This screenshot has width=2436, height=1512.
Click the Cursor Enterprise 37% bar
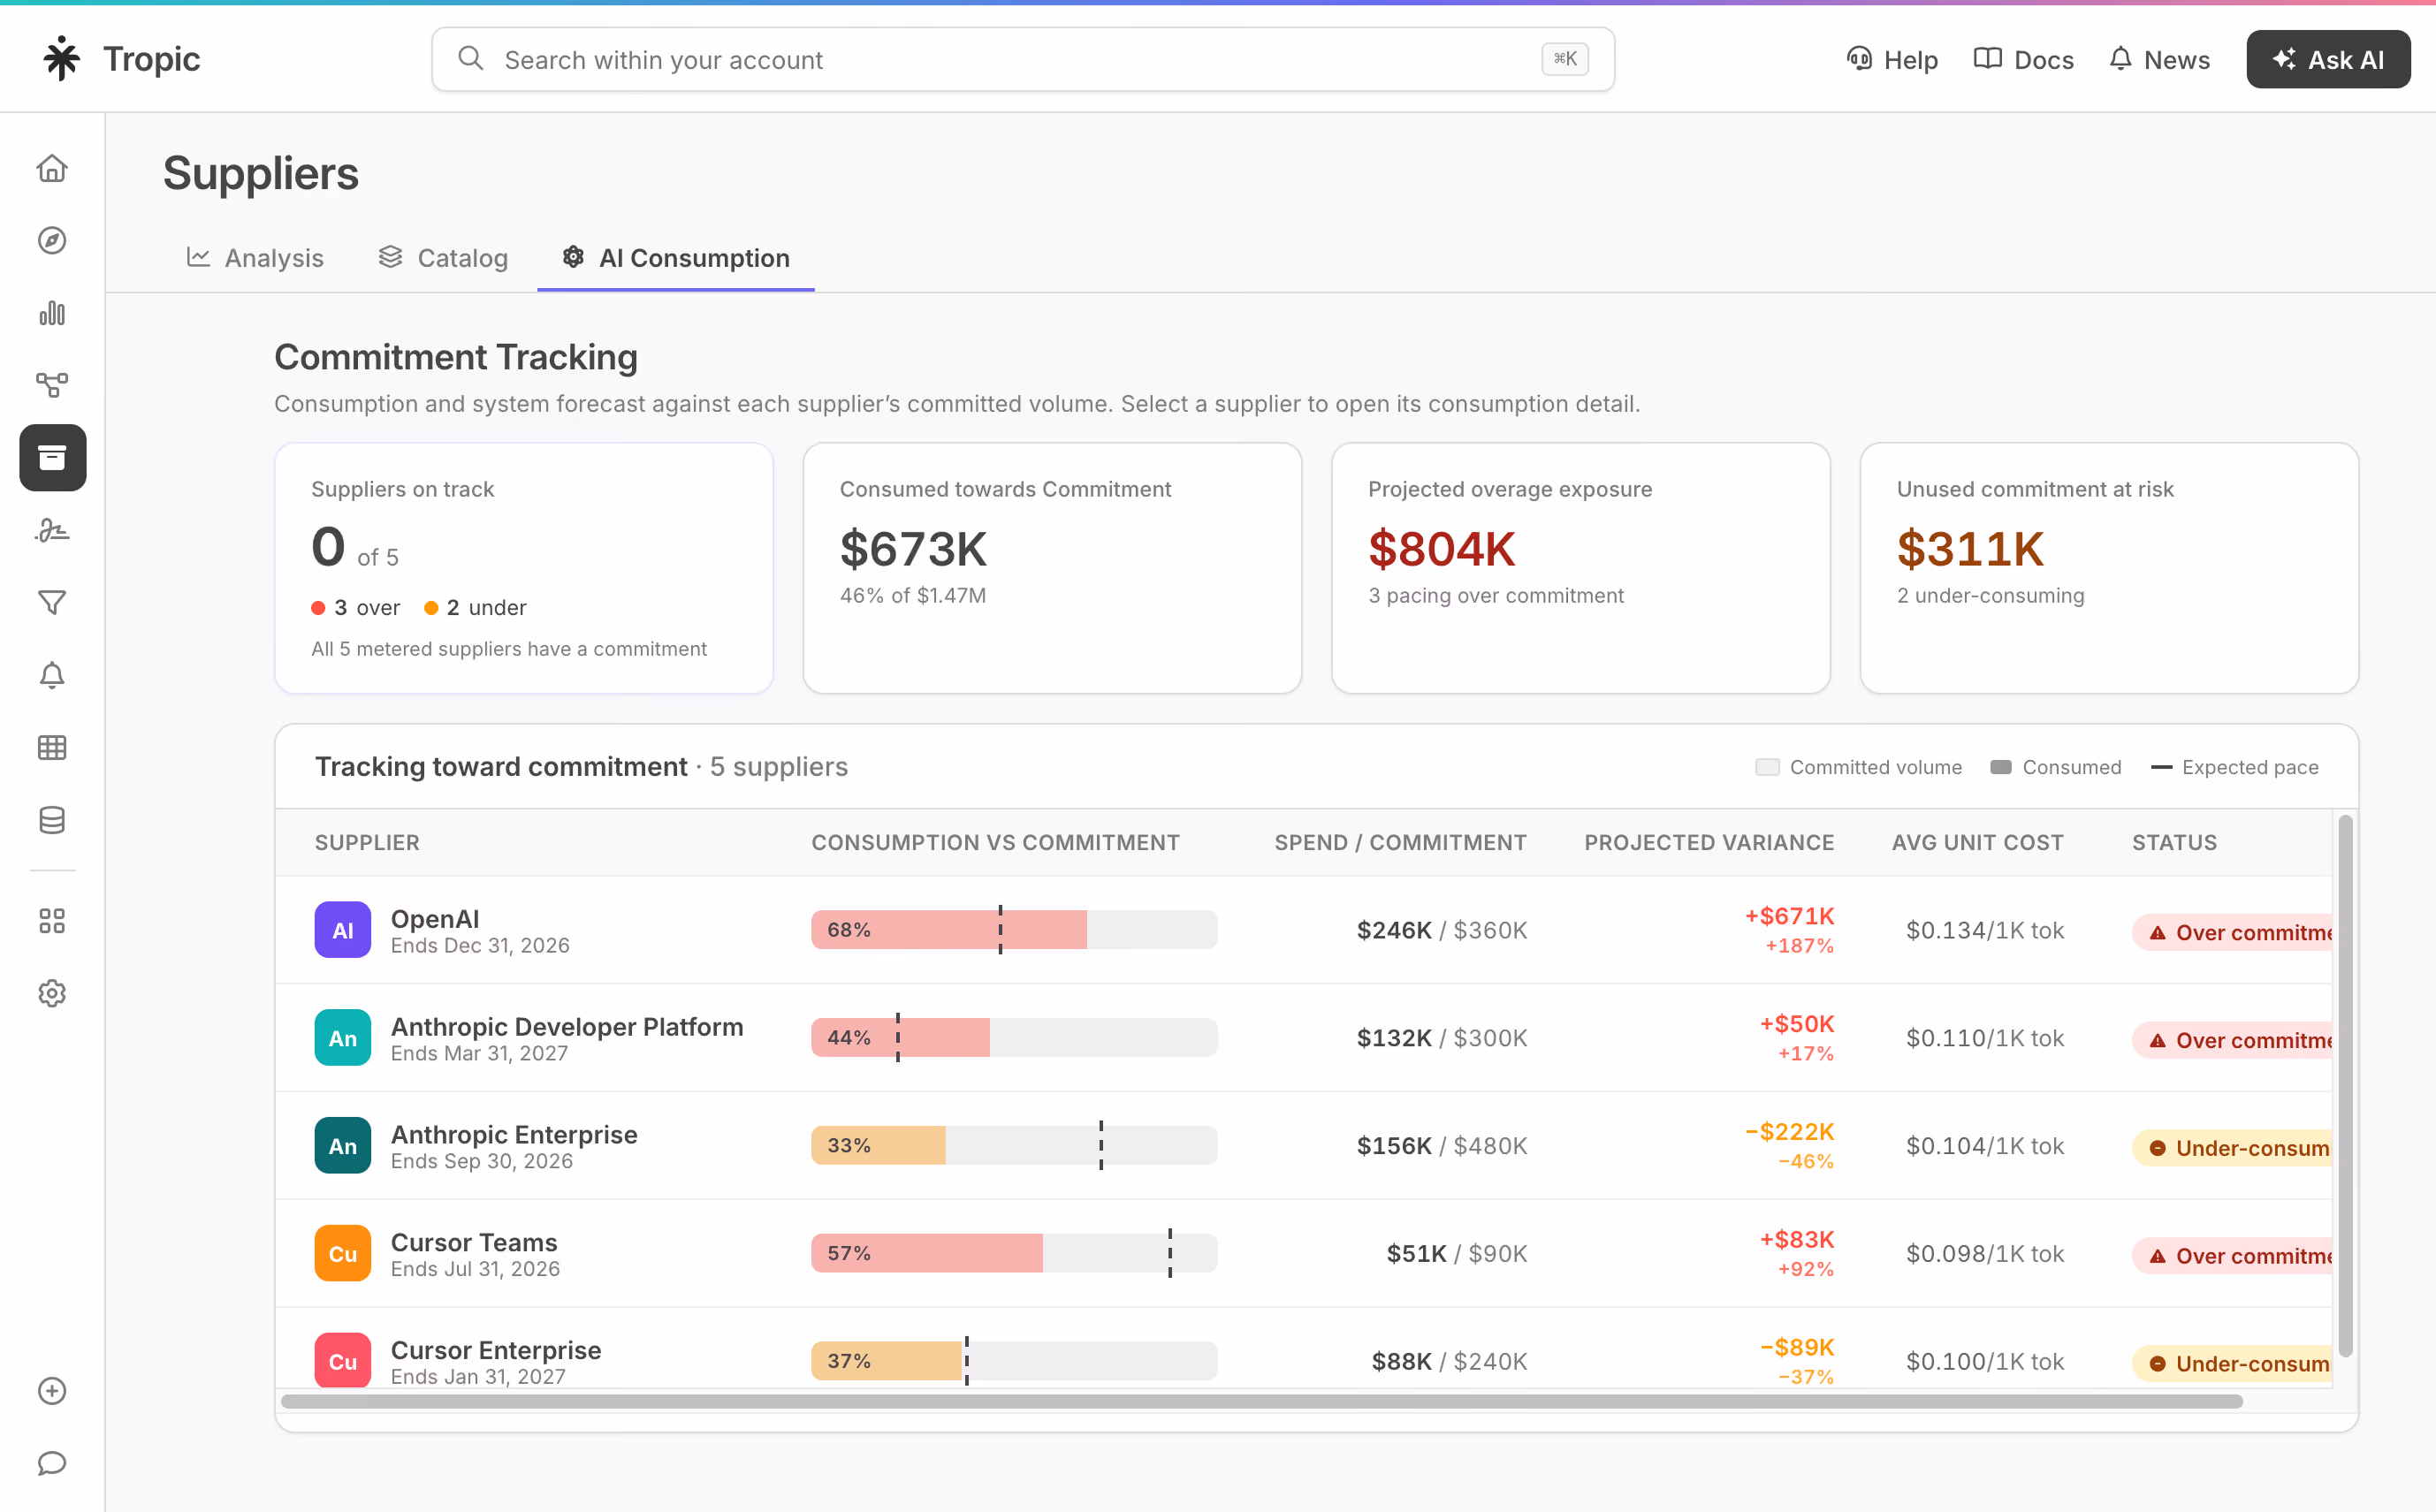pos(1014,1361)
